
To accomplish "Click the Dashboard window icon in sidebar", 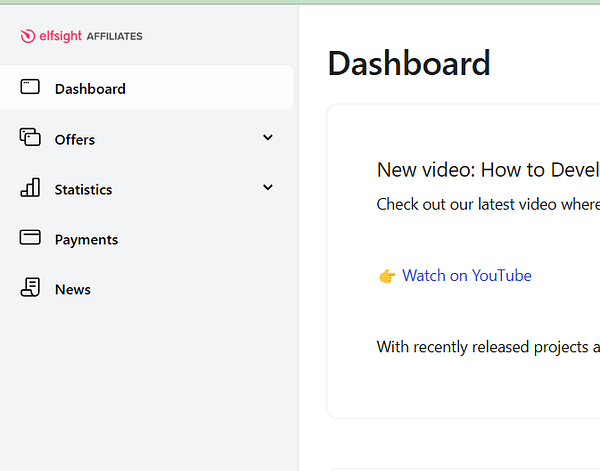I will [x=30, y=87].
